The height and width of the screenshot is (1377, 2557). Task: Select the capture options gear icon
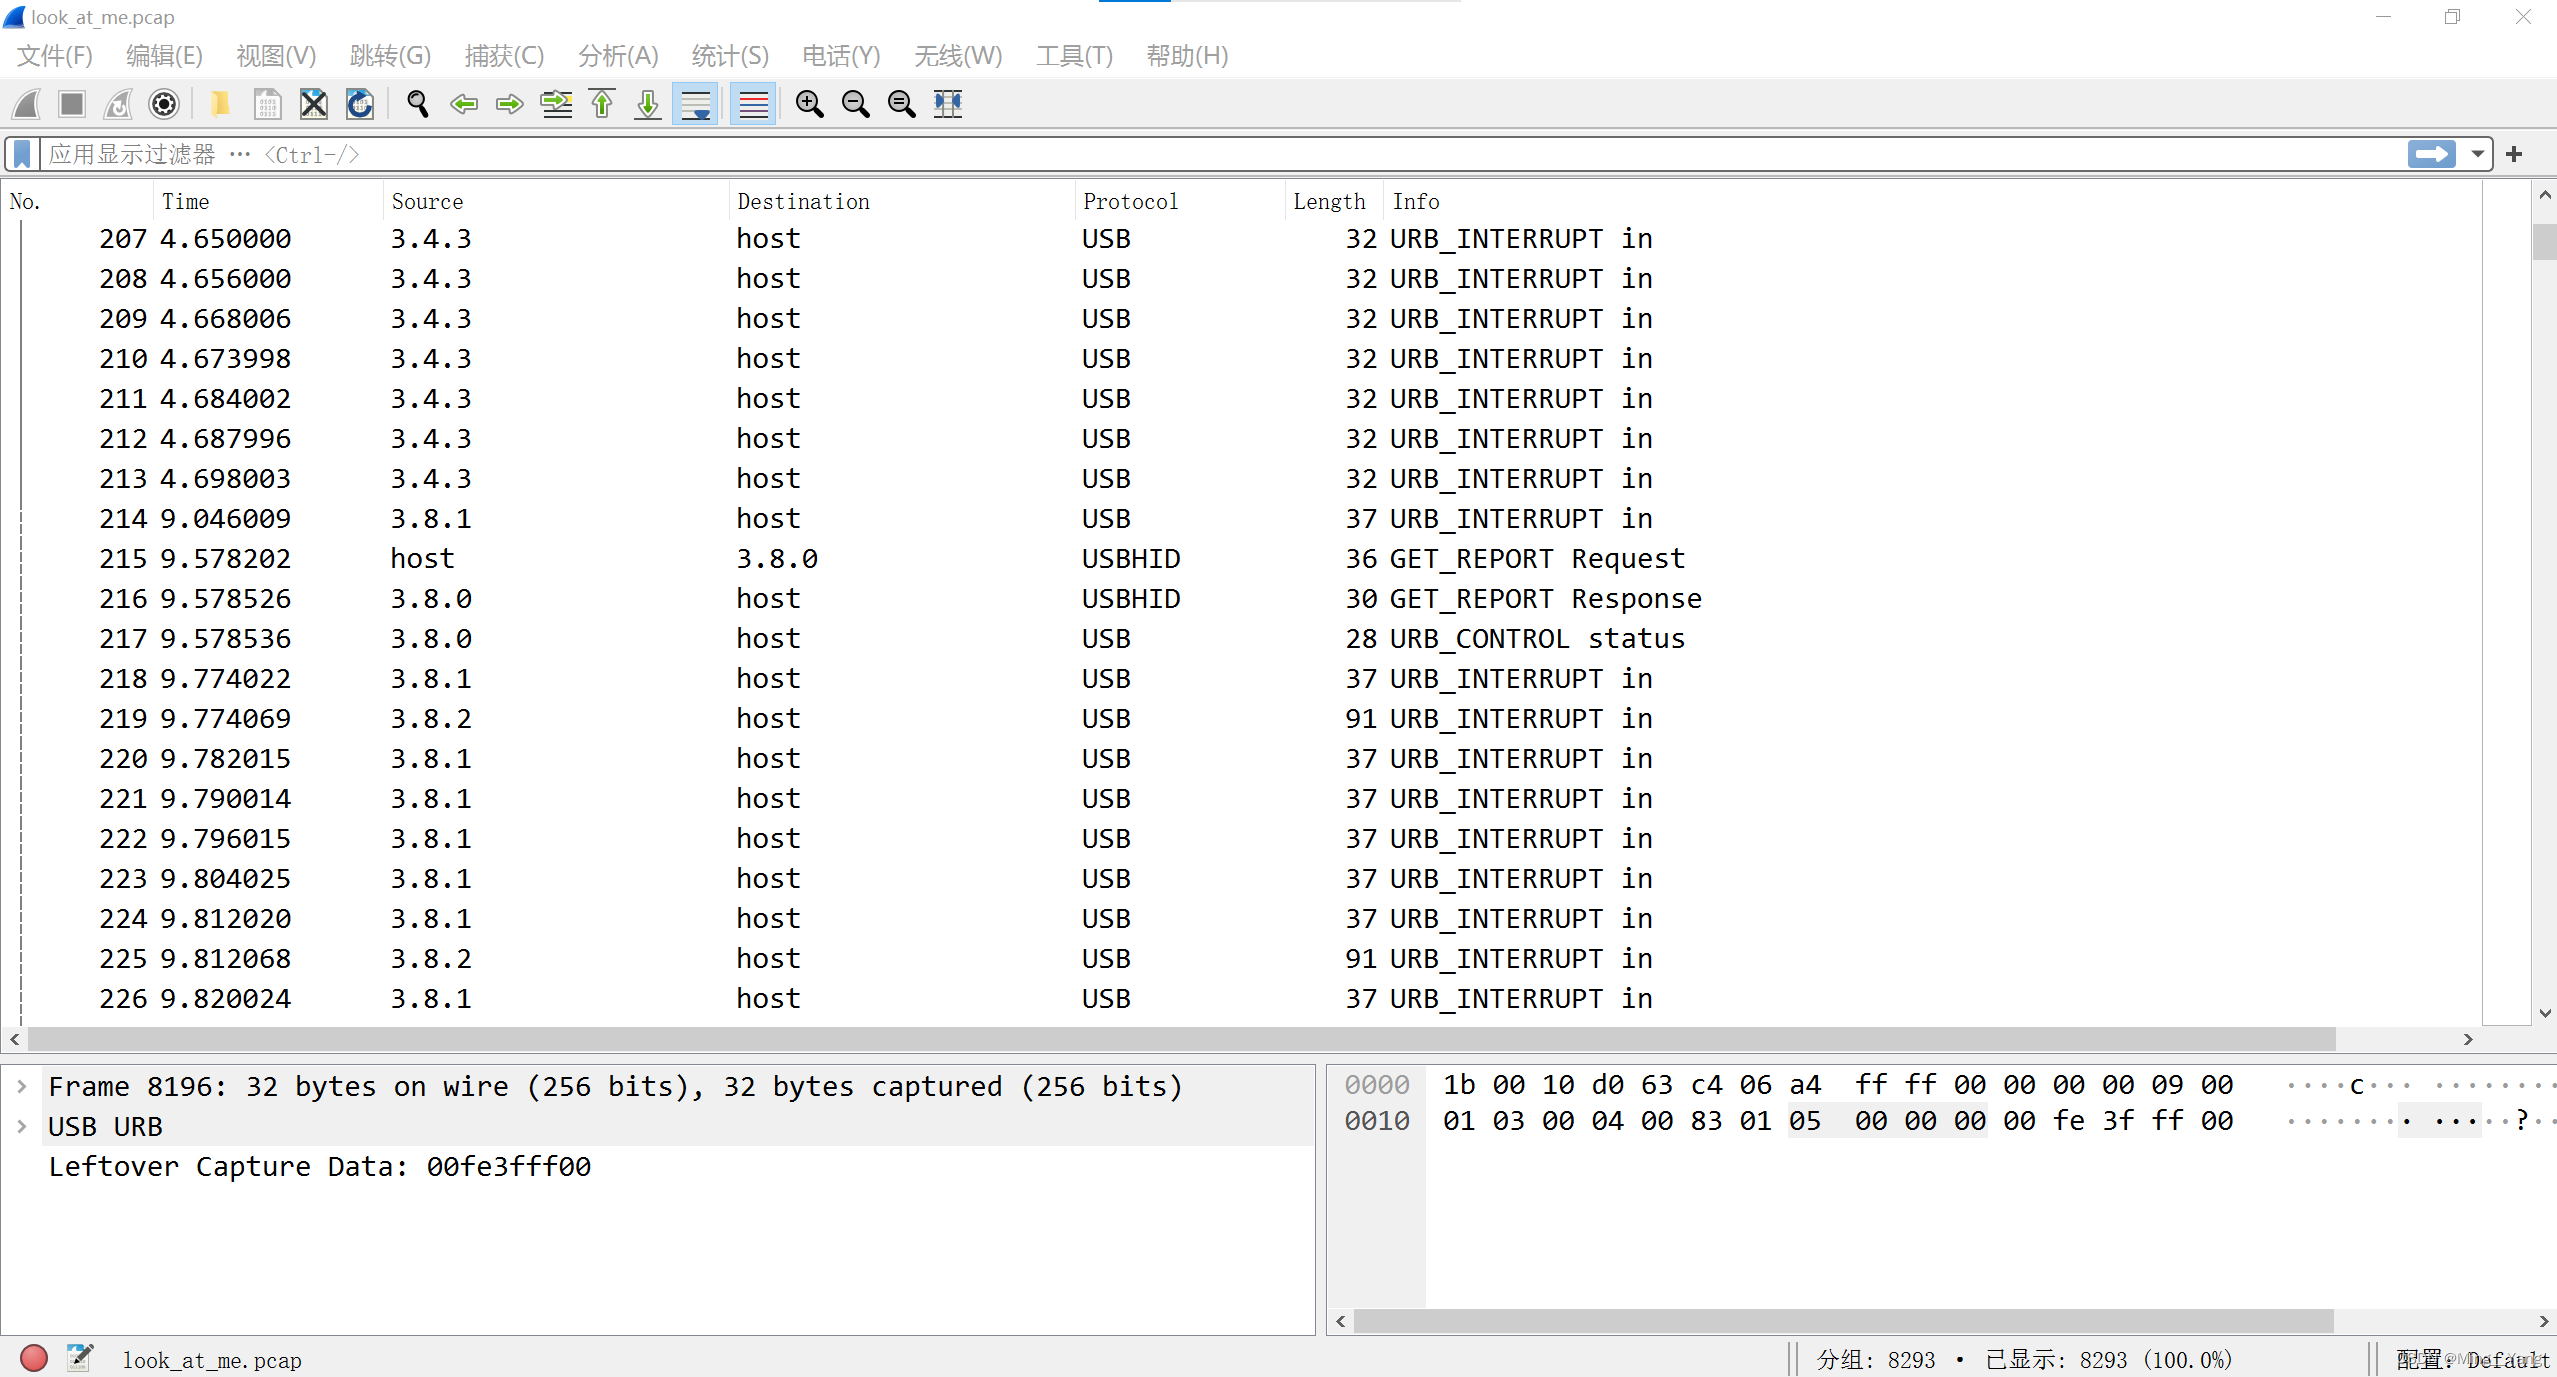pyautogui.click(x=163, y=104)
